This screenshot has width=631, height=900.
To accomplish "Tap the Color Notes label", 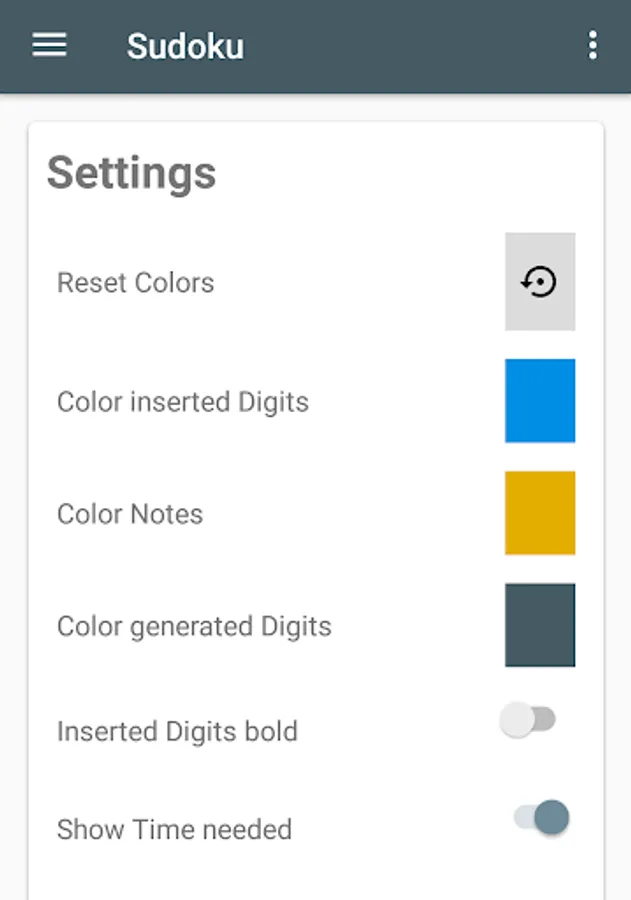I will [129, 514].
